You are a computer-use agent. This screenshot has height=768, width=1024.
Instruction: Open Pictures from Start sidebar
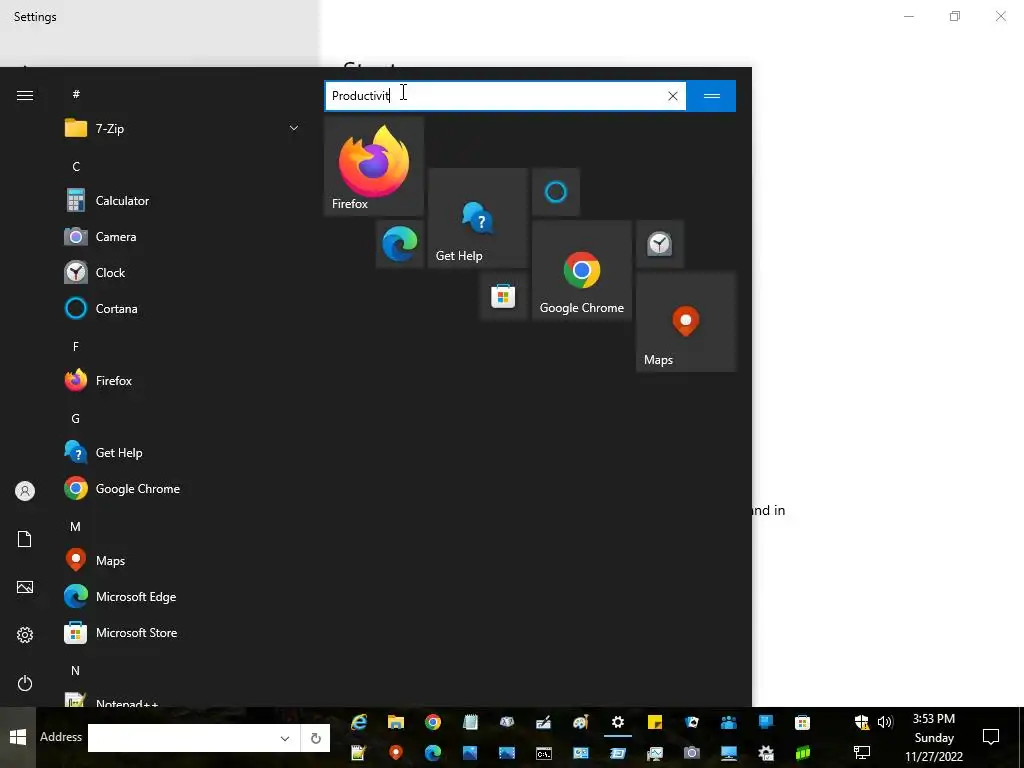click(25, 587)
